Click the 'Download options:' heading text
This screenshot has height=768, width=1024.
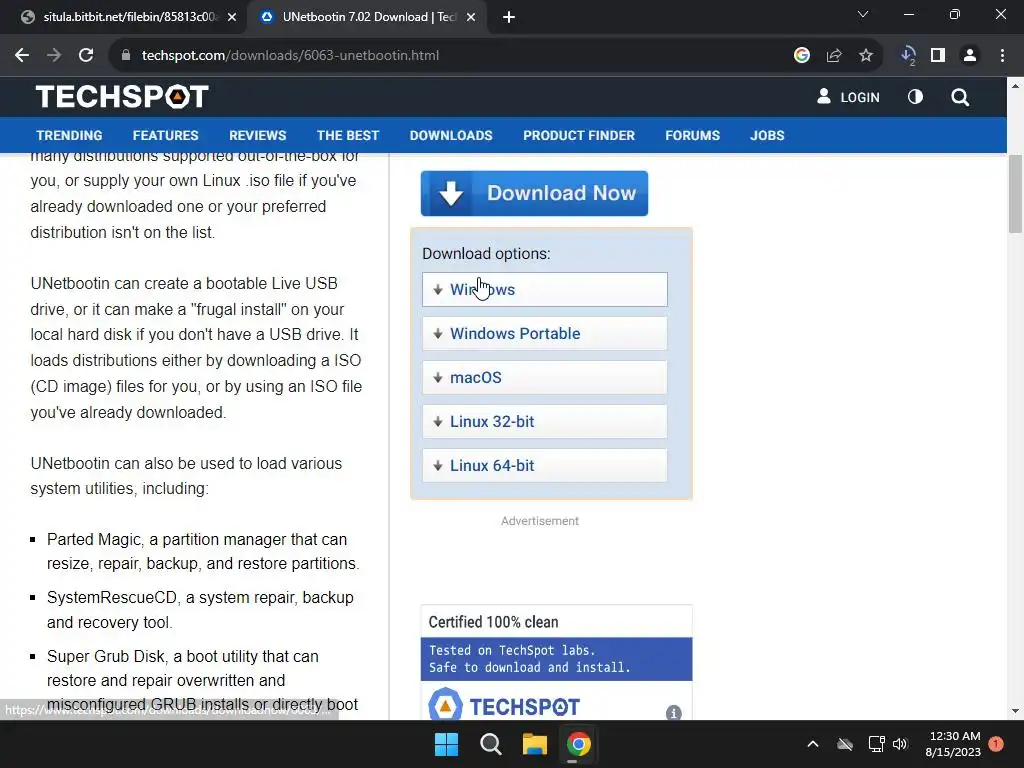486,253
